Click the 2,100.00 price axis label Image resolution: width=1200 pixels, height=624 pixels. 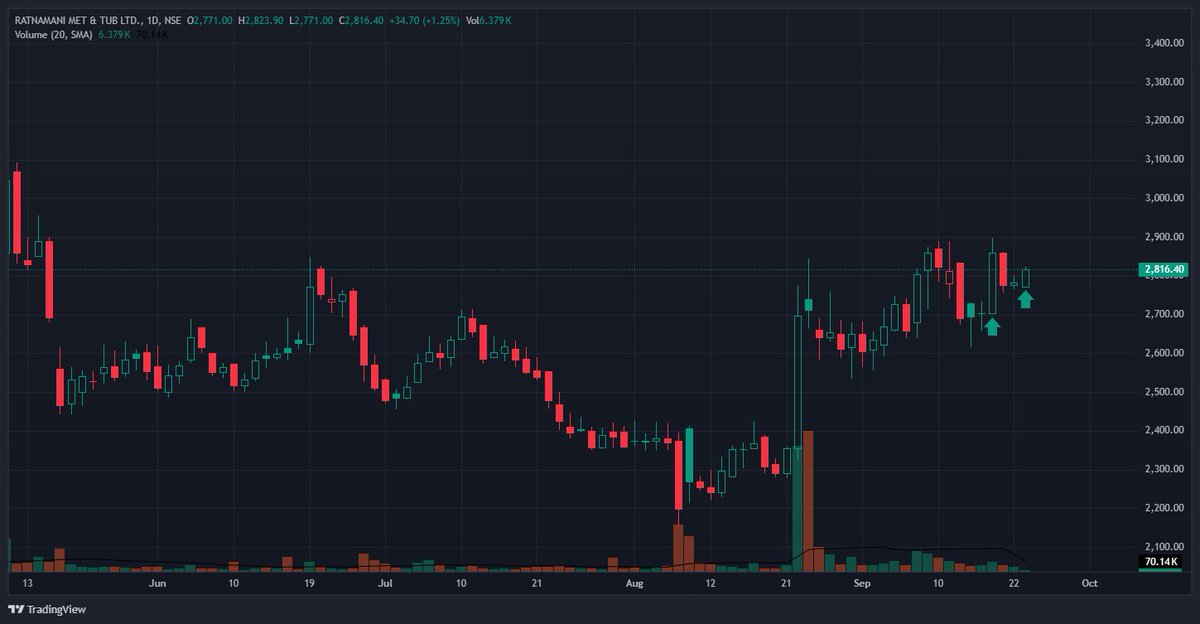tap(1164, 547)
